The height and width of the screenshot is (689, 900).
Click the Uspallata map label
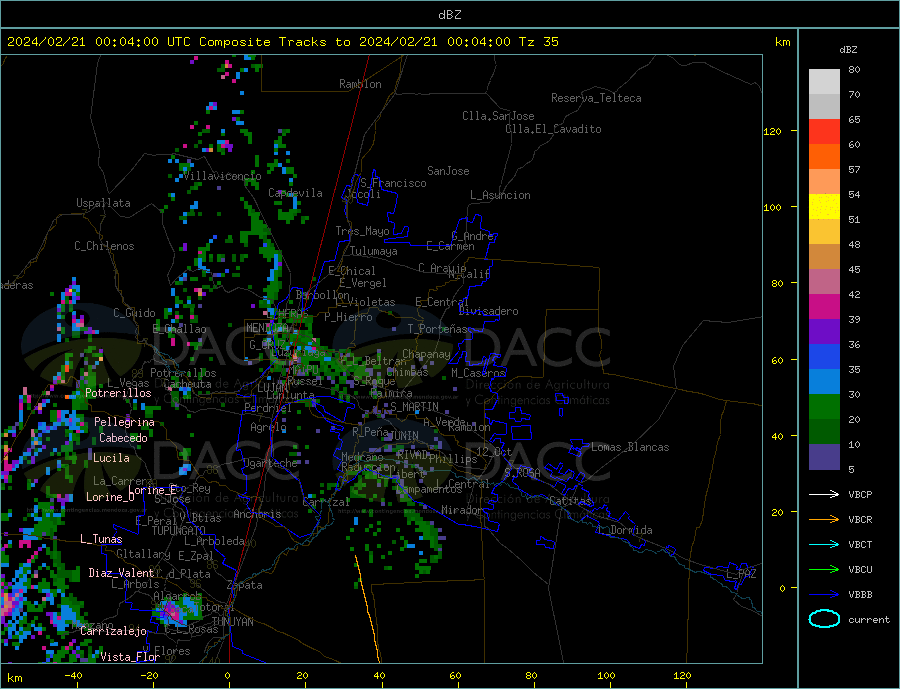[x=103, y=203]
